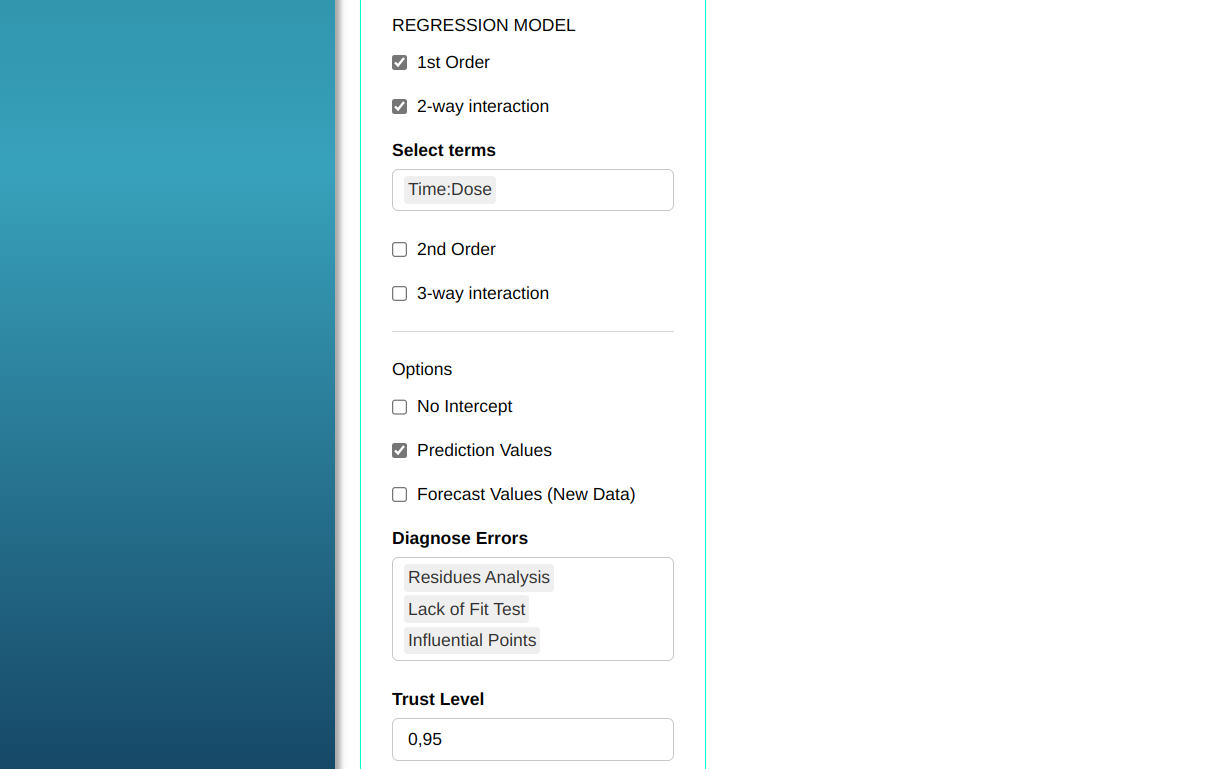This screenshot has width=1222, height=769.
Task: Select the Lack of Fit Test tag
Action: click(x=466, y=609)
